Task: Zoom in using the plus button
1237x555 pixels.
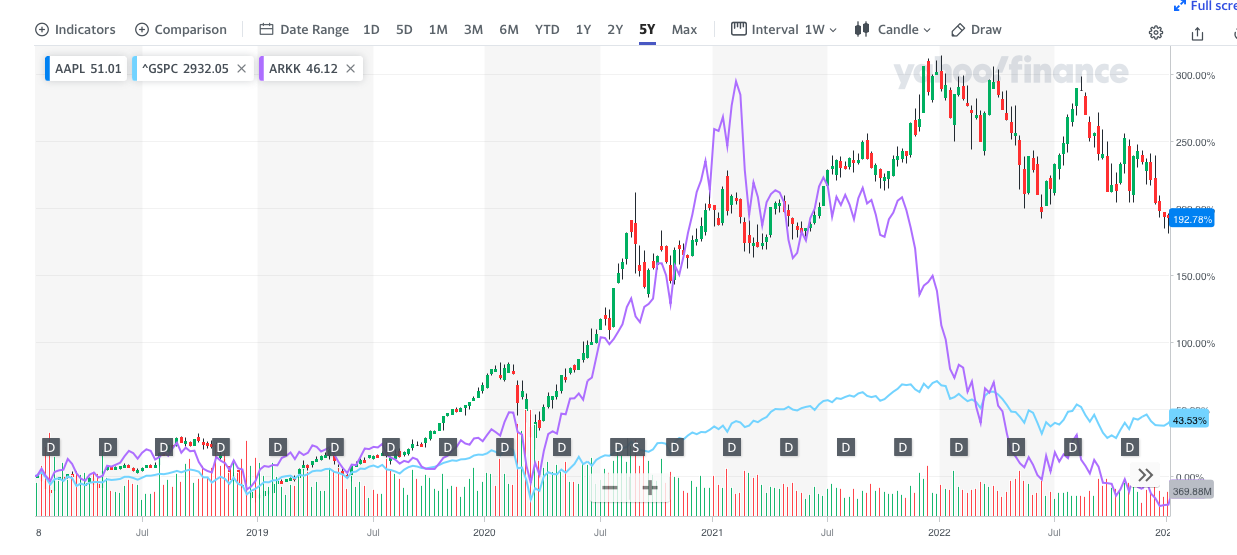Action: coord(649,488)
